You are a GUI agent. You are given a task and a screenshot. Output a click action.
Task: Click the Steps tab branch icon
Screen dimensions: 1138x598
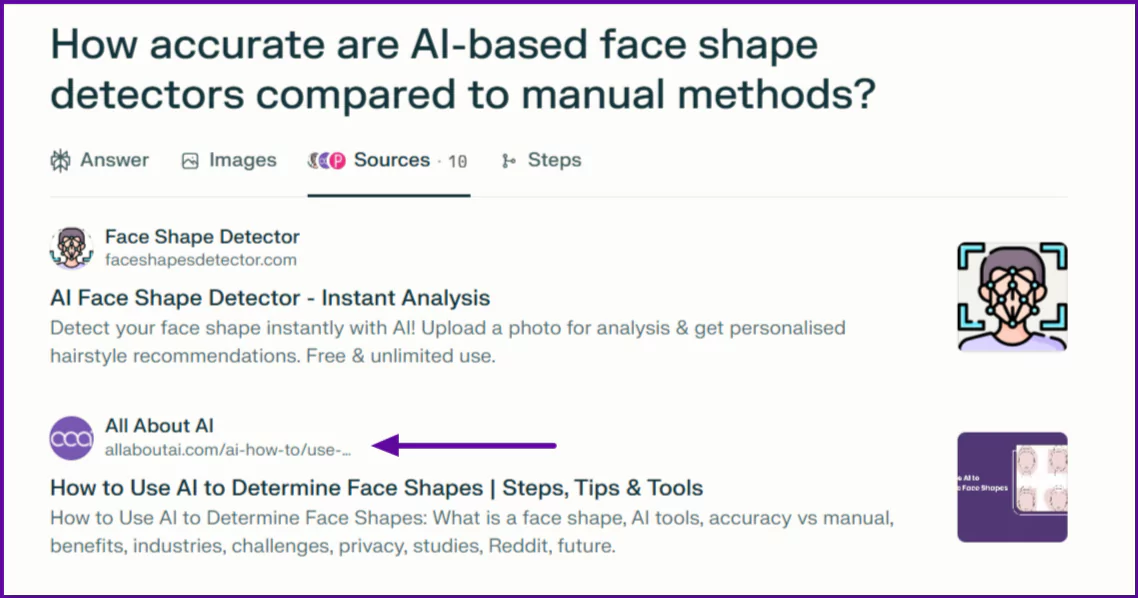coord(509,161)
